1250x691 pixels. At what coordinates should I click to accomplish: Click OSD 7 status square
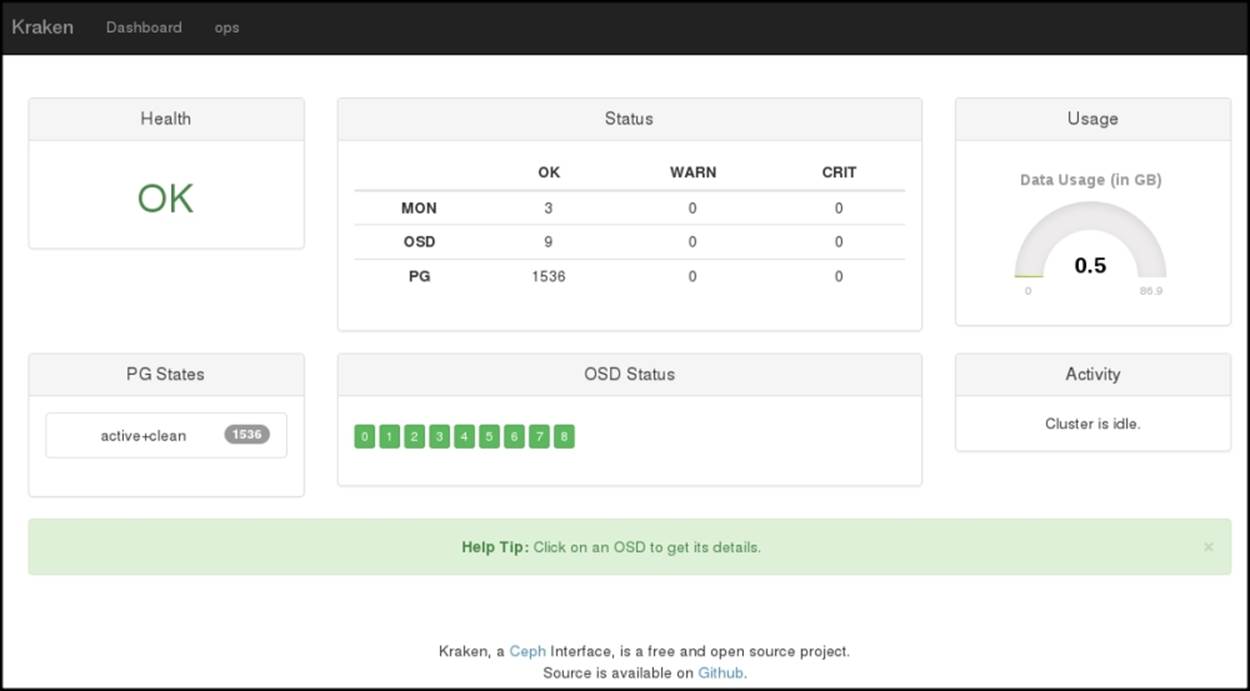pyautogui.click(x=539, y=436)
